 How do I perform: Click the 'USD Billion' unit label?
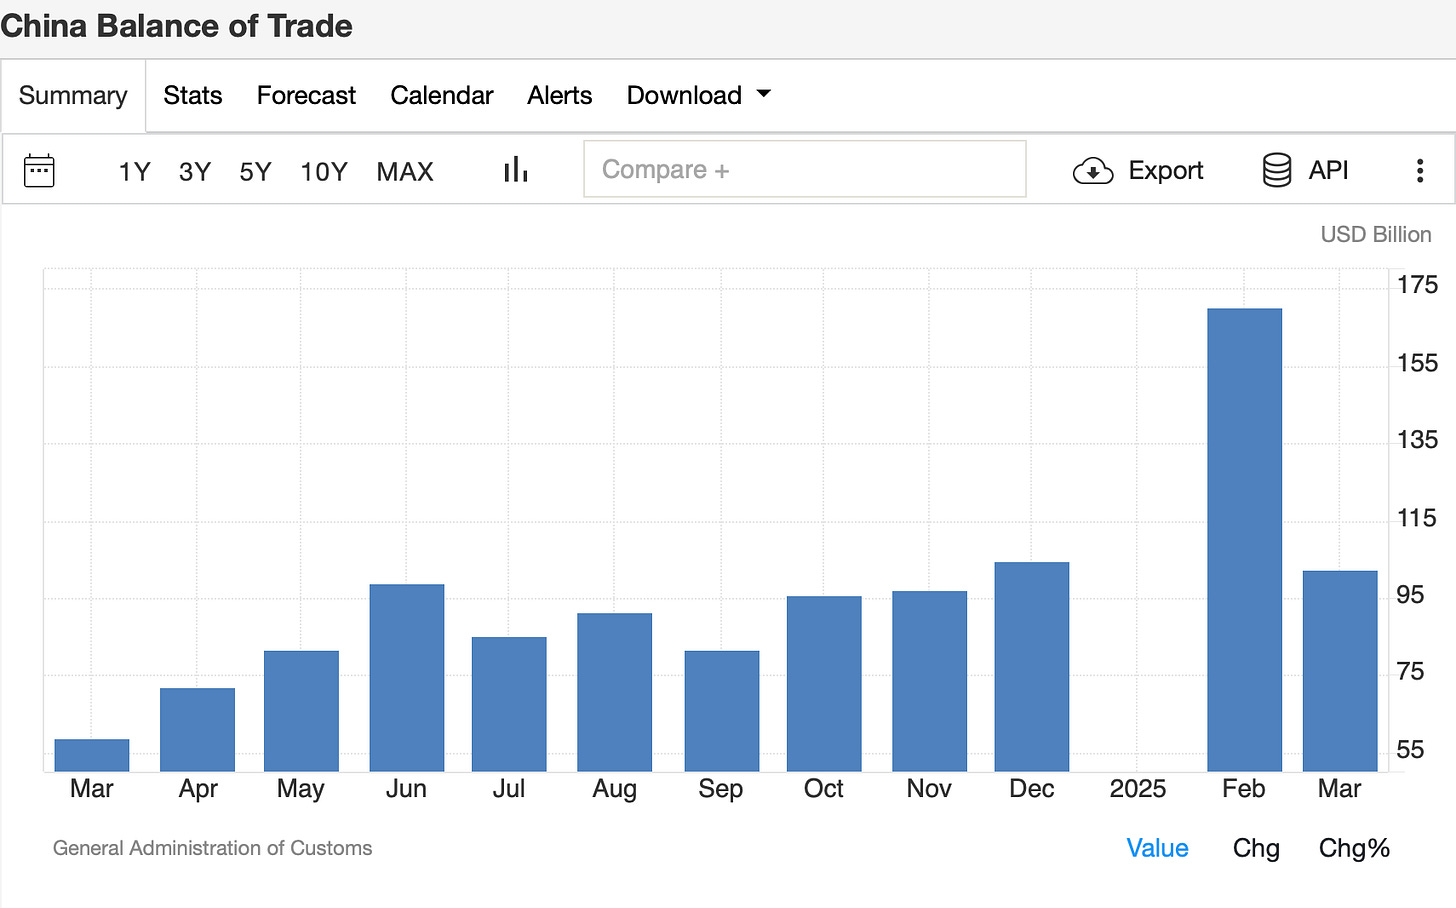coord(1376,234)
